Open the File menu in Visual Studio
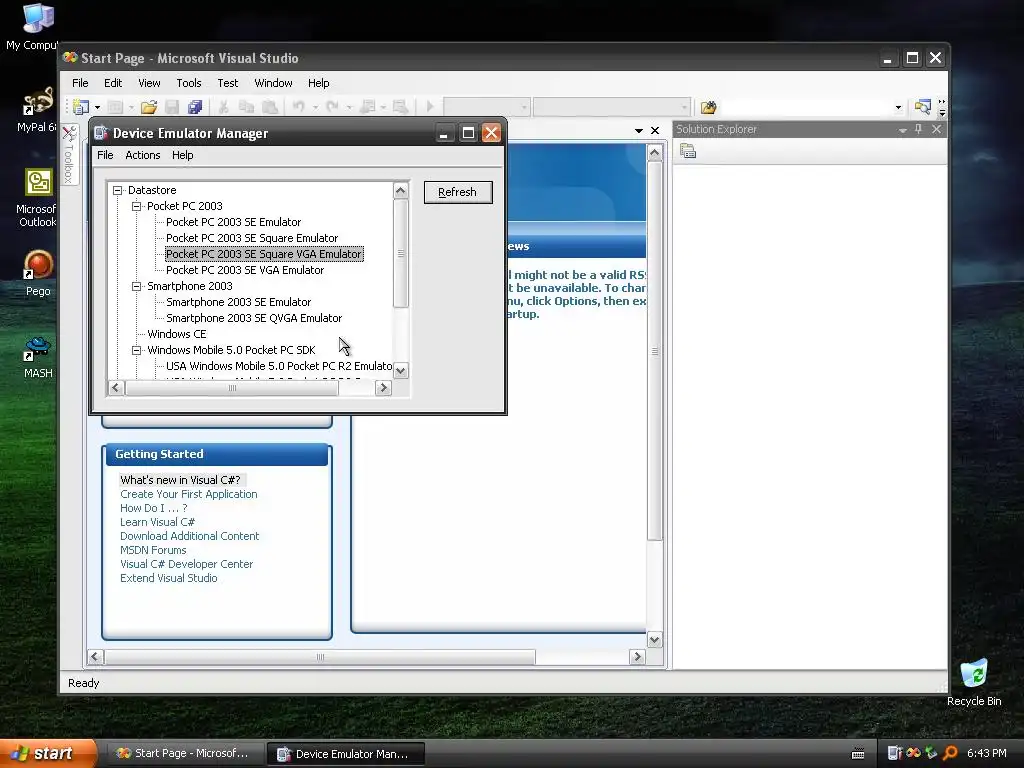The image size is (1024, 768). [x=80, y=83]
